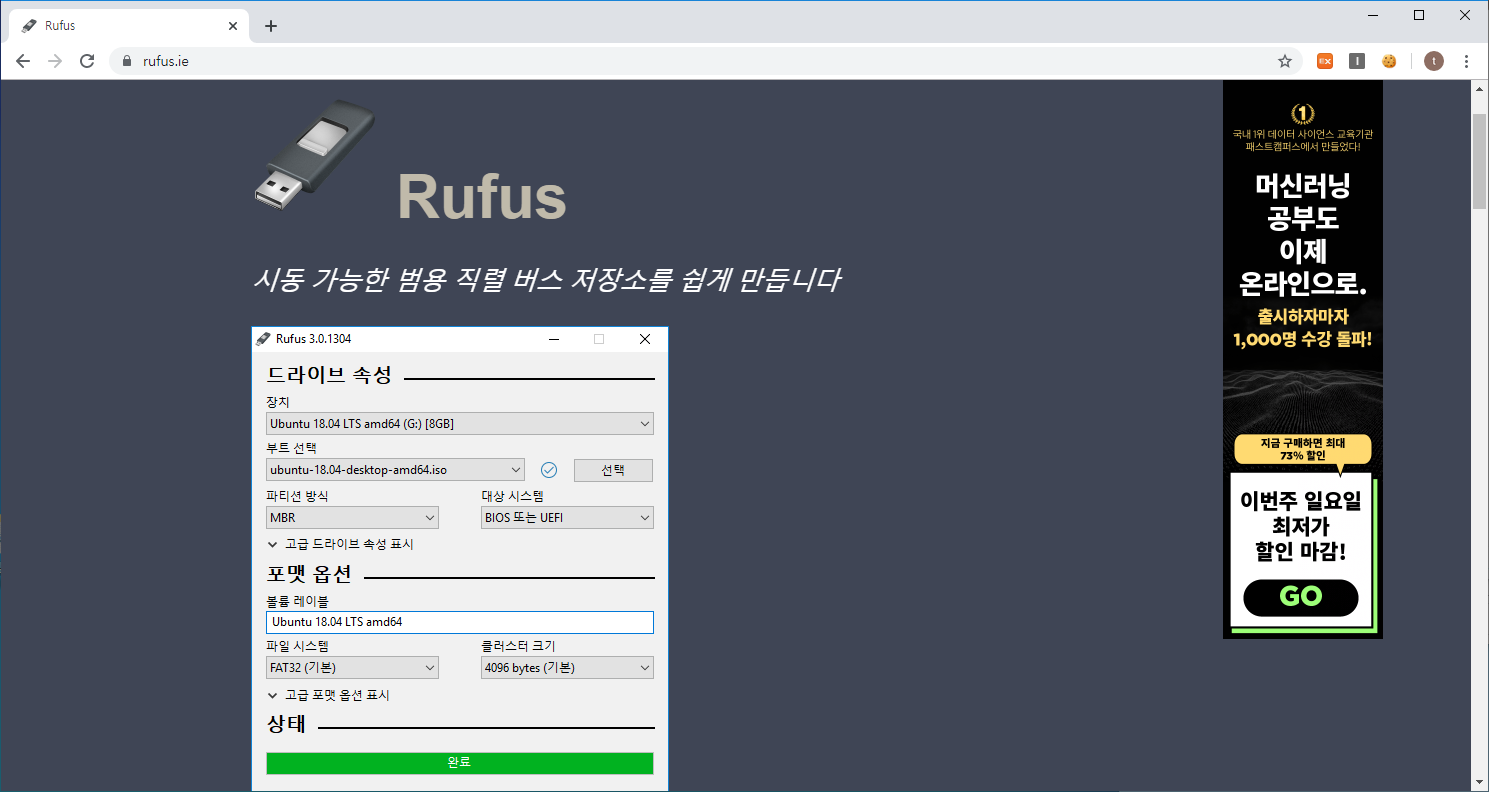This screenshot has height=792, width=1489.
Task: Open the 부트 선택 ISO dropdown
Action: coord(395,470)
